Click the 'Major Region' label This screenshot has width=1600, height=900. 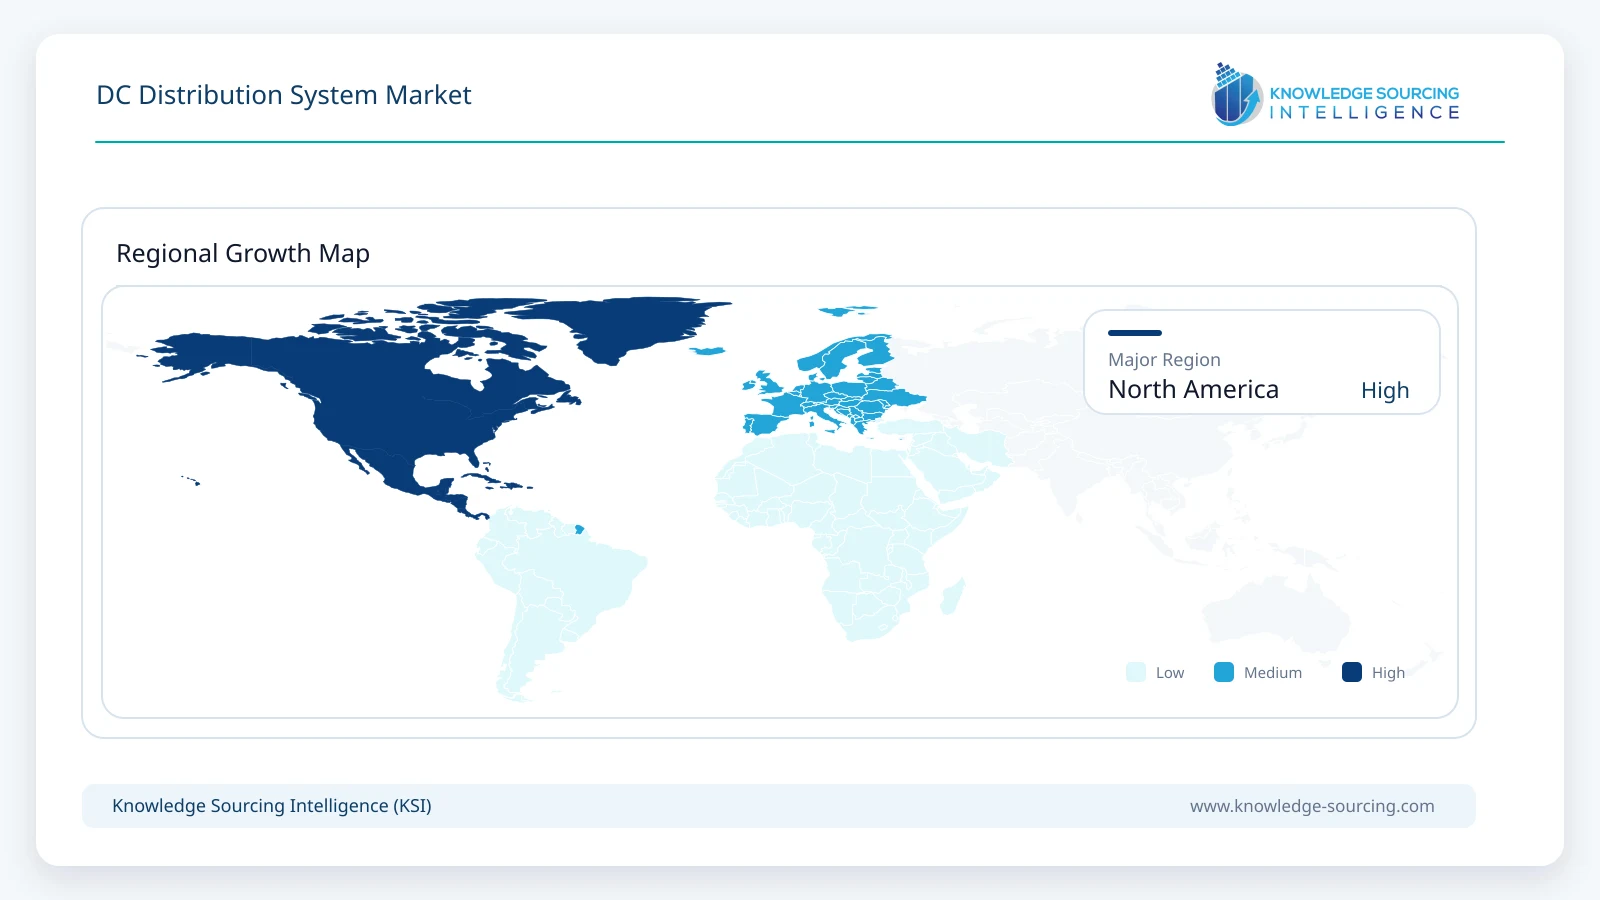tap(1164, 360)
